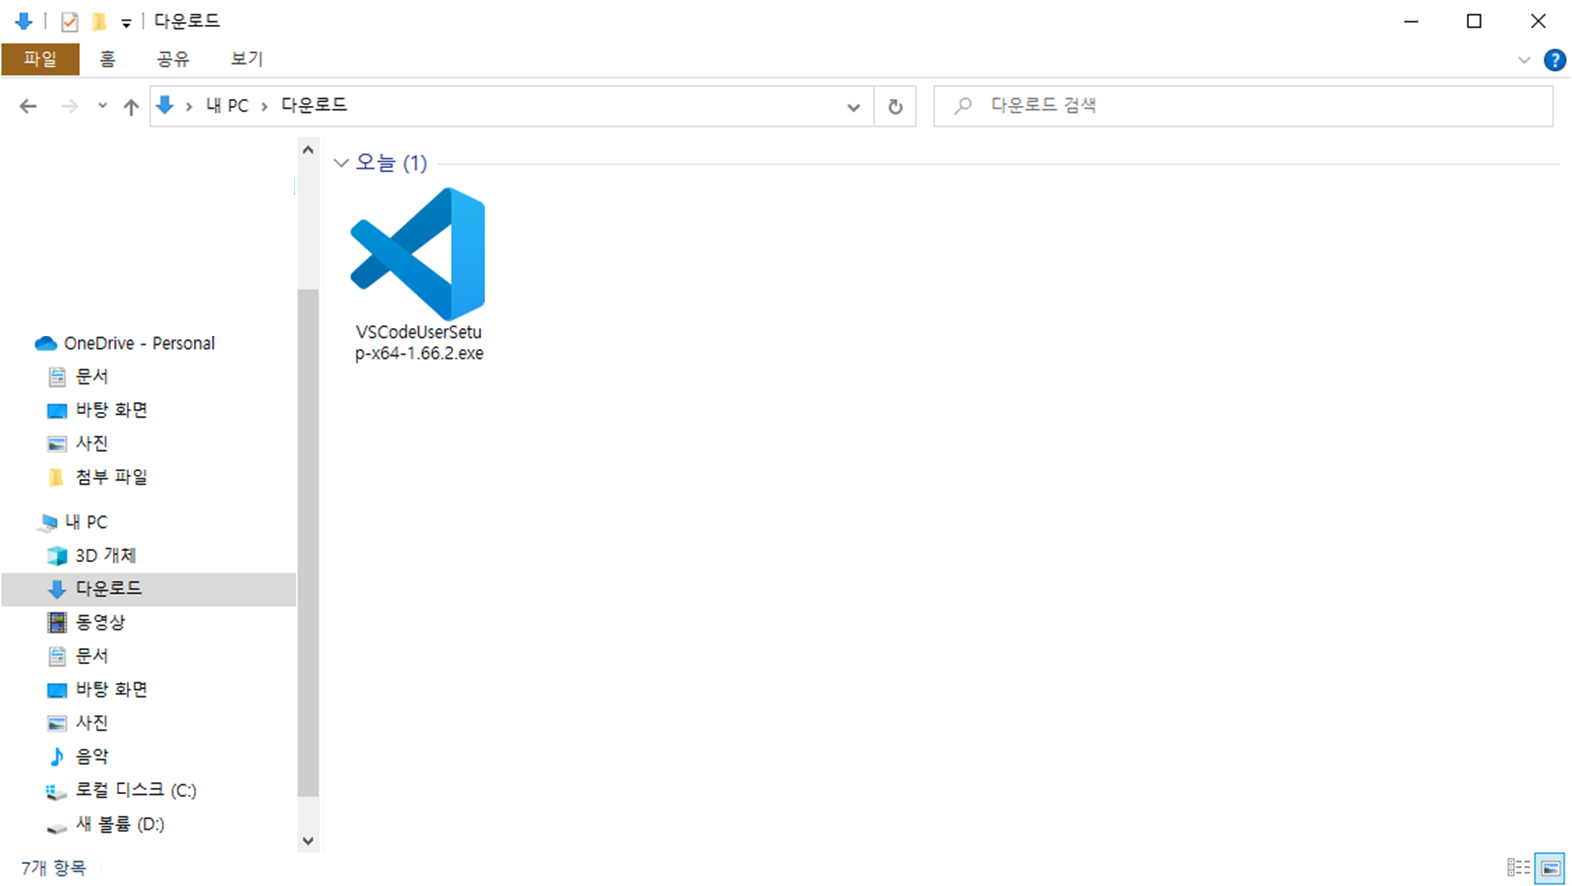The image size is (1572, 886).
Task: Open the 파일 menu tab
Action: point(40,59)
